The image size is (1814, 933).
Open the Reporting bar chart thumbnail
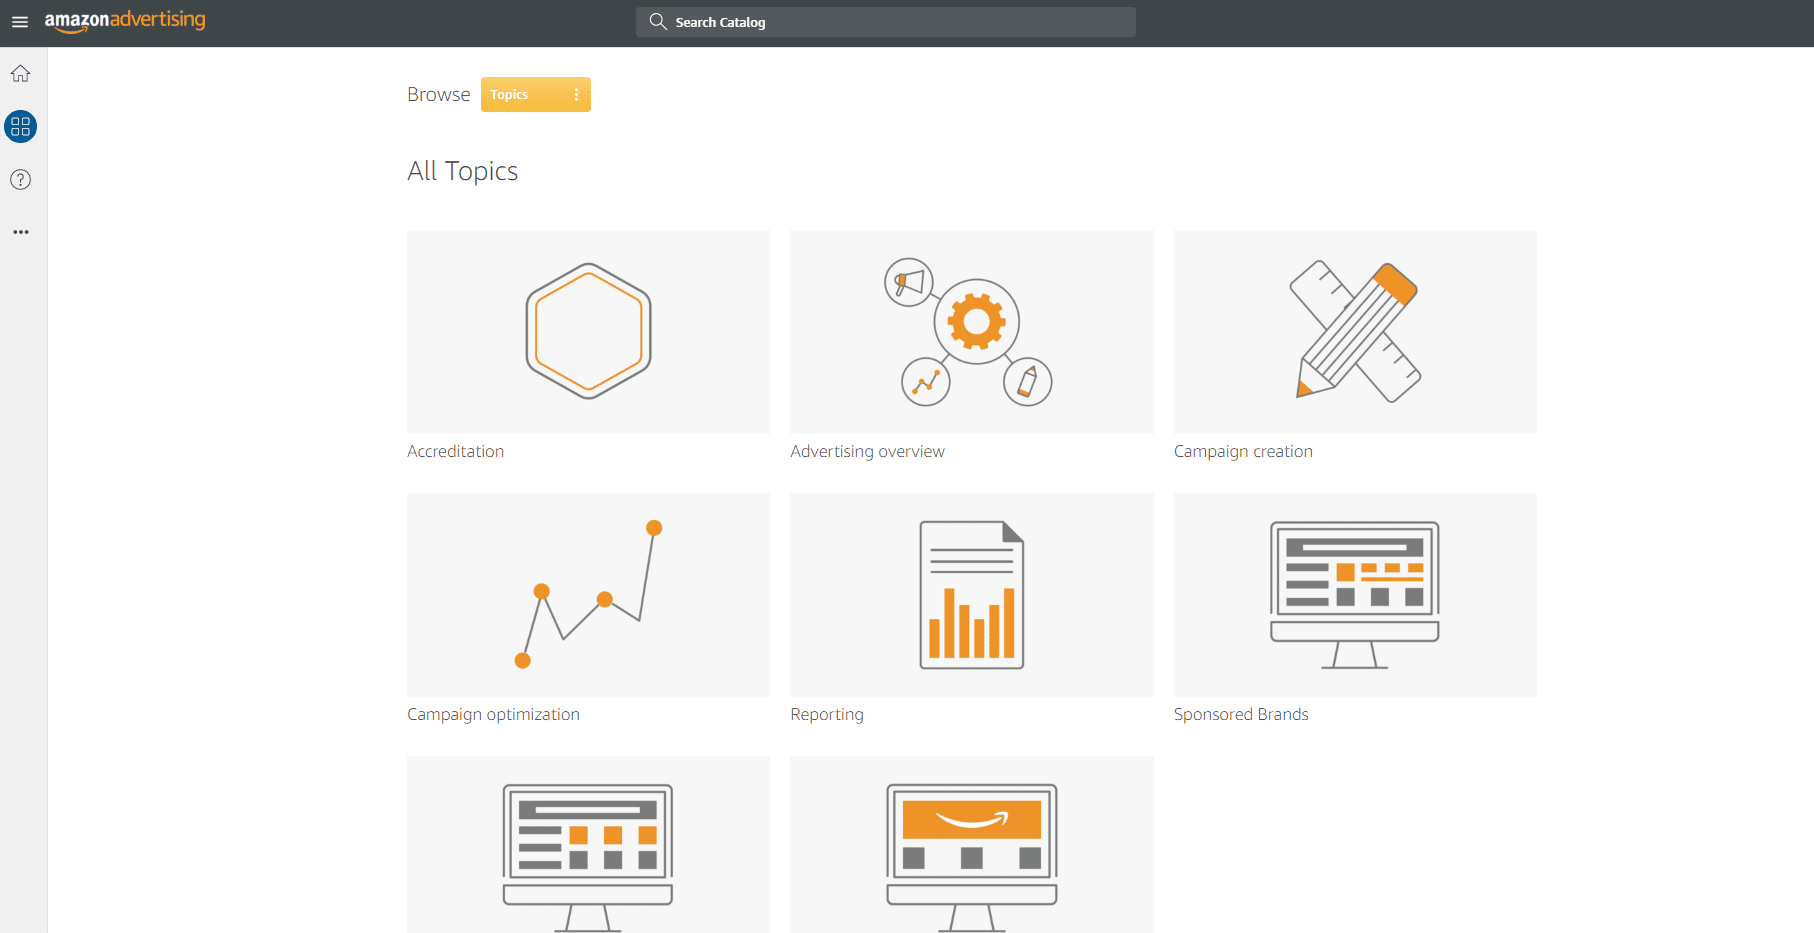(971, 595)
